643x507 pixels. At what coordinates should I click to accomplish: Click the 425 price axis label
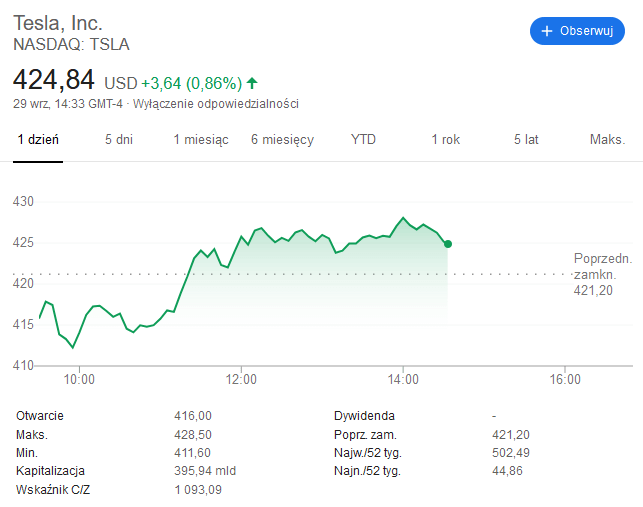(23, 242)
